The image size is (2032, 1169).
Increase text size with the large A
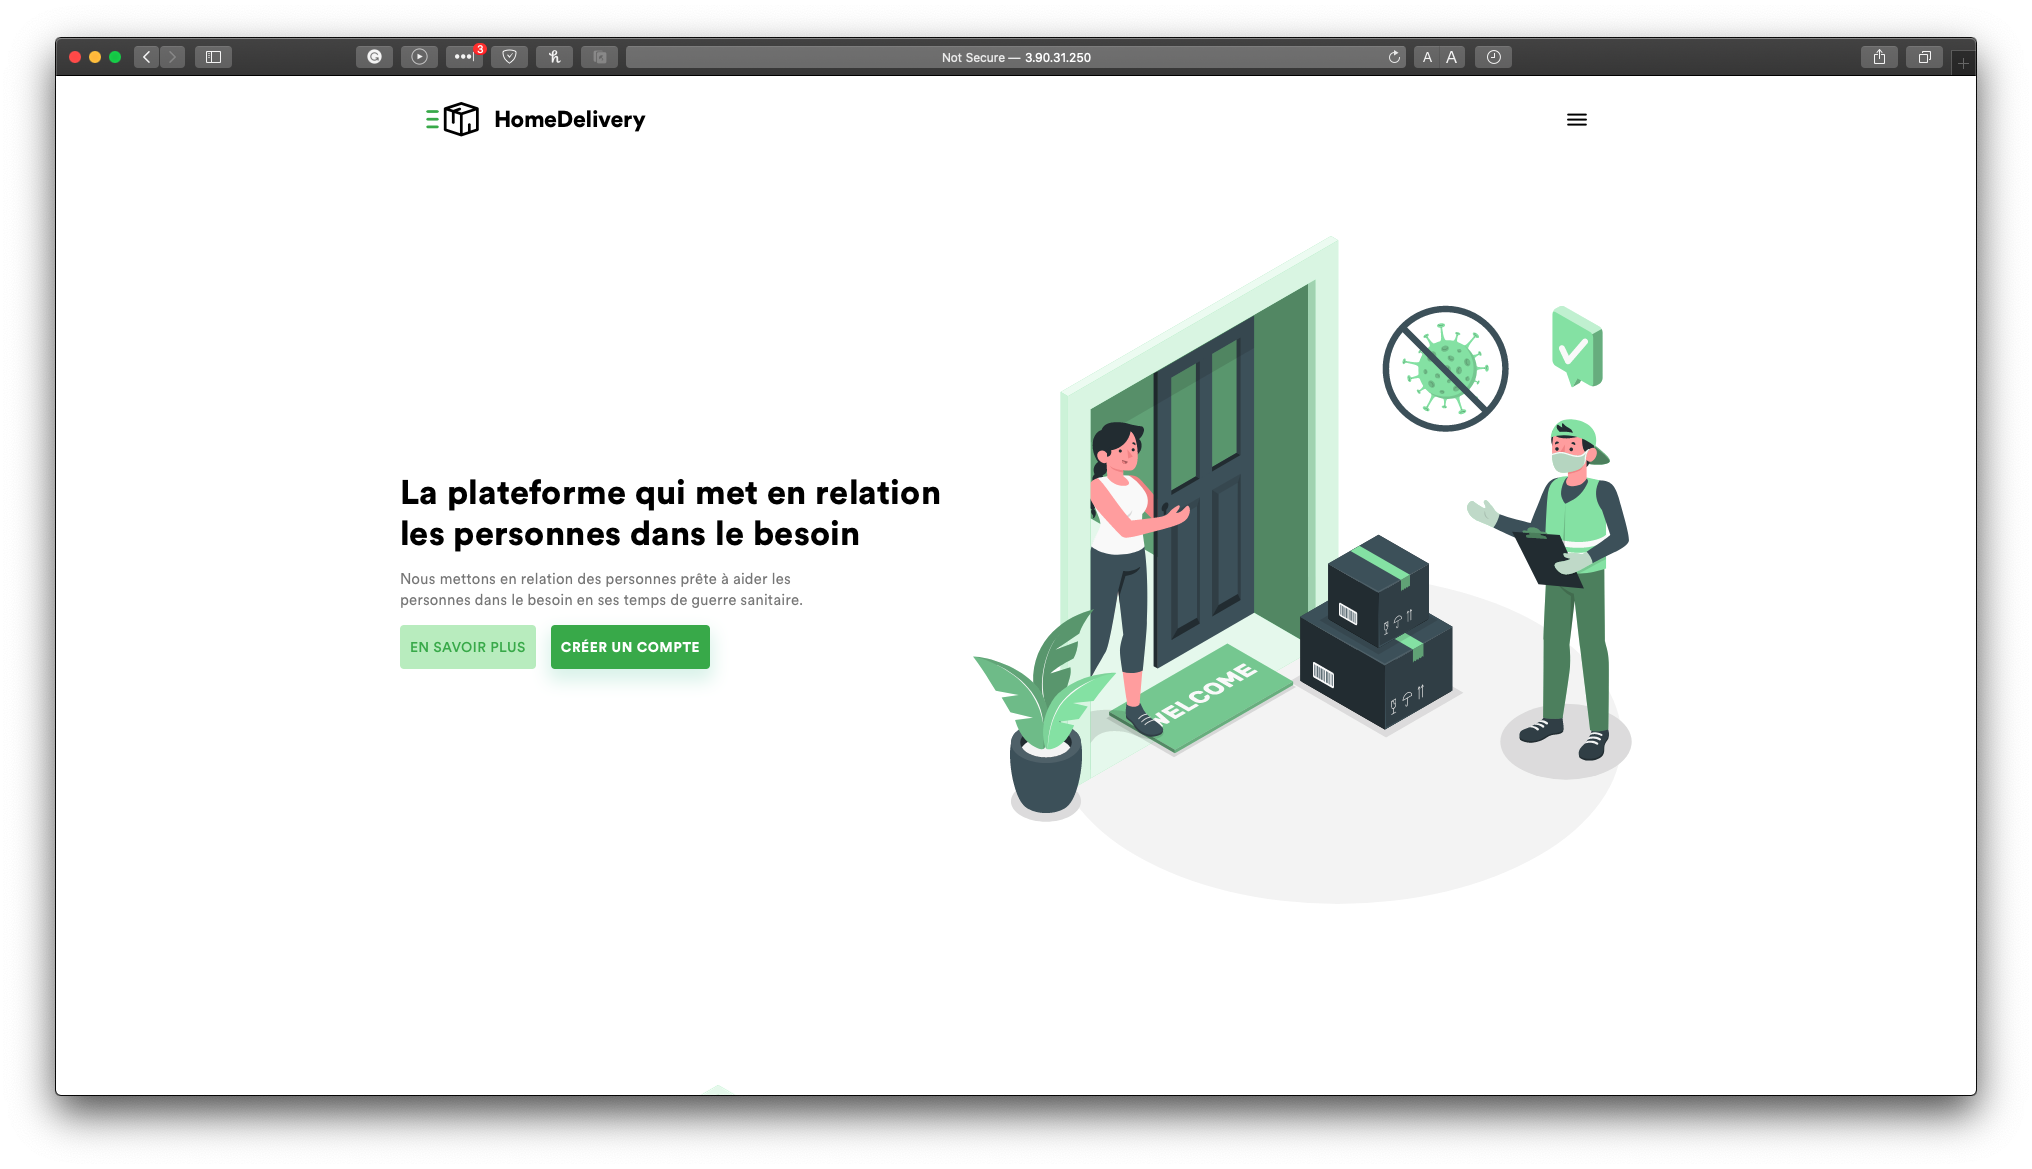[1452, 57]
